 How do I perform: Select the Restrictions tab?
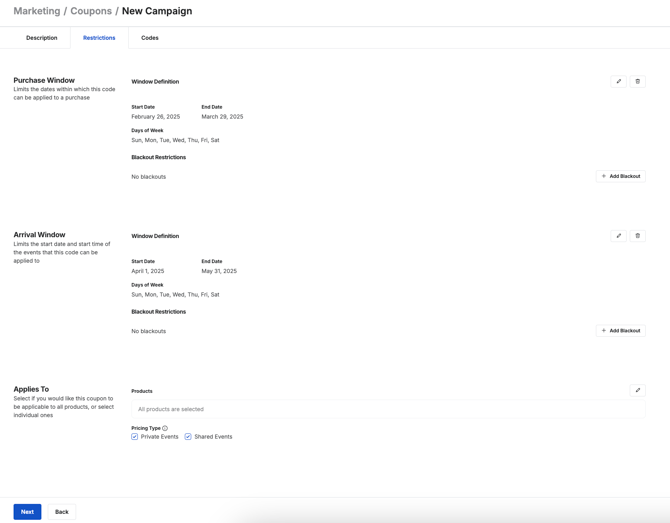pyautogui.click(x=99, y=38)
